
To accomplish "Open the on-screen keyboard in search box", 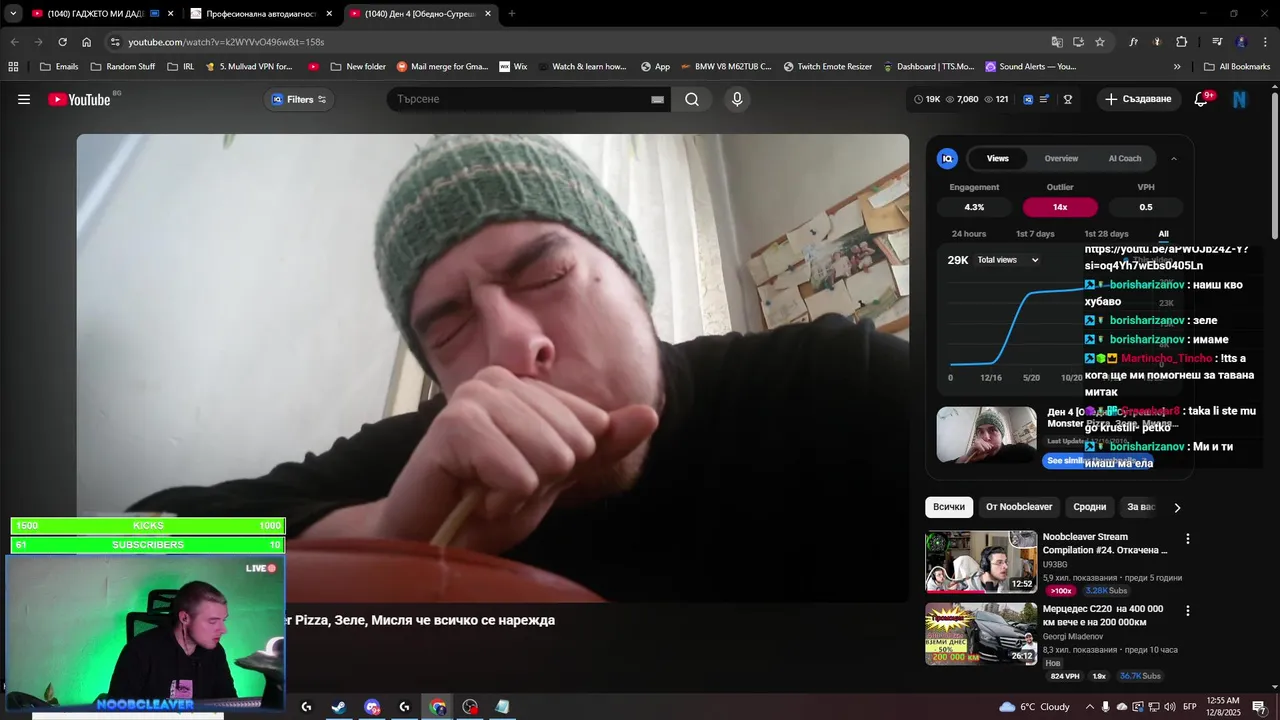I will click(x=657, y=99).
